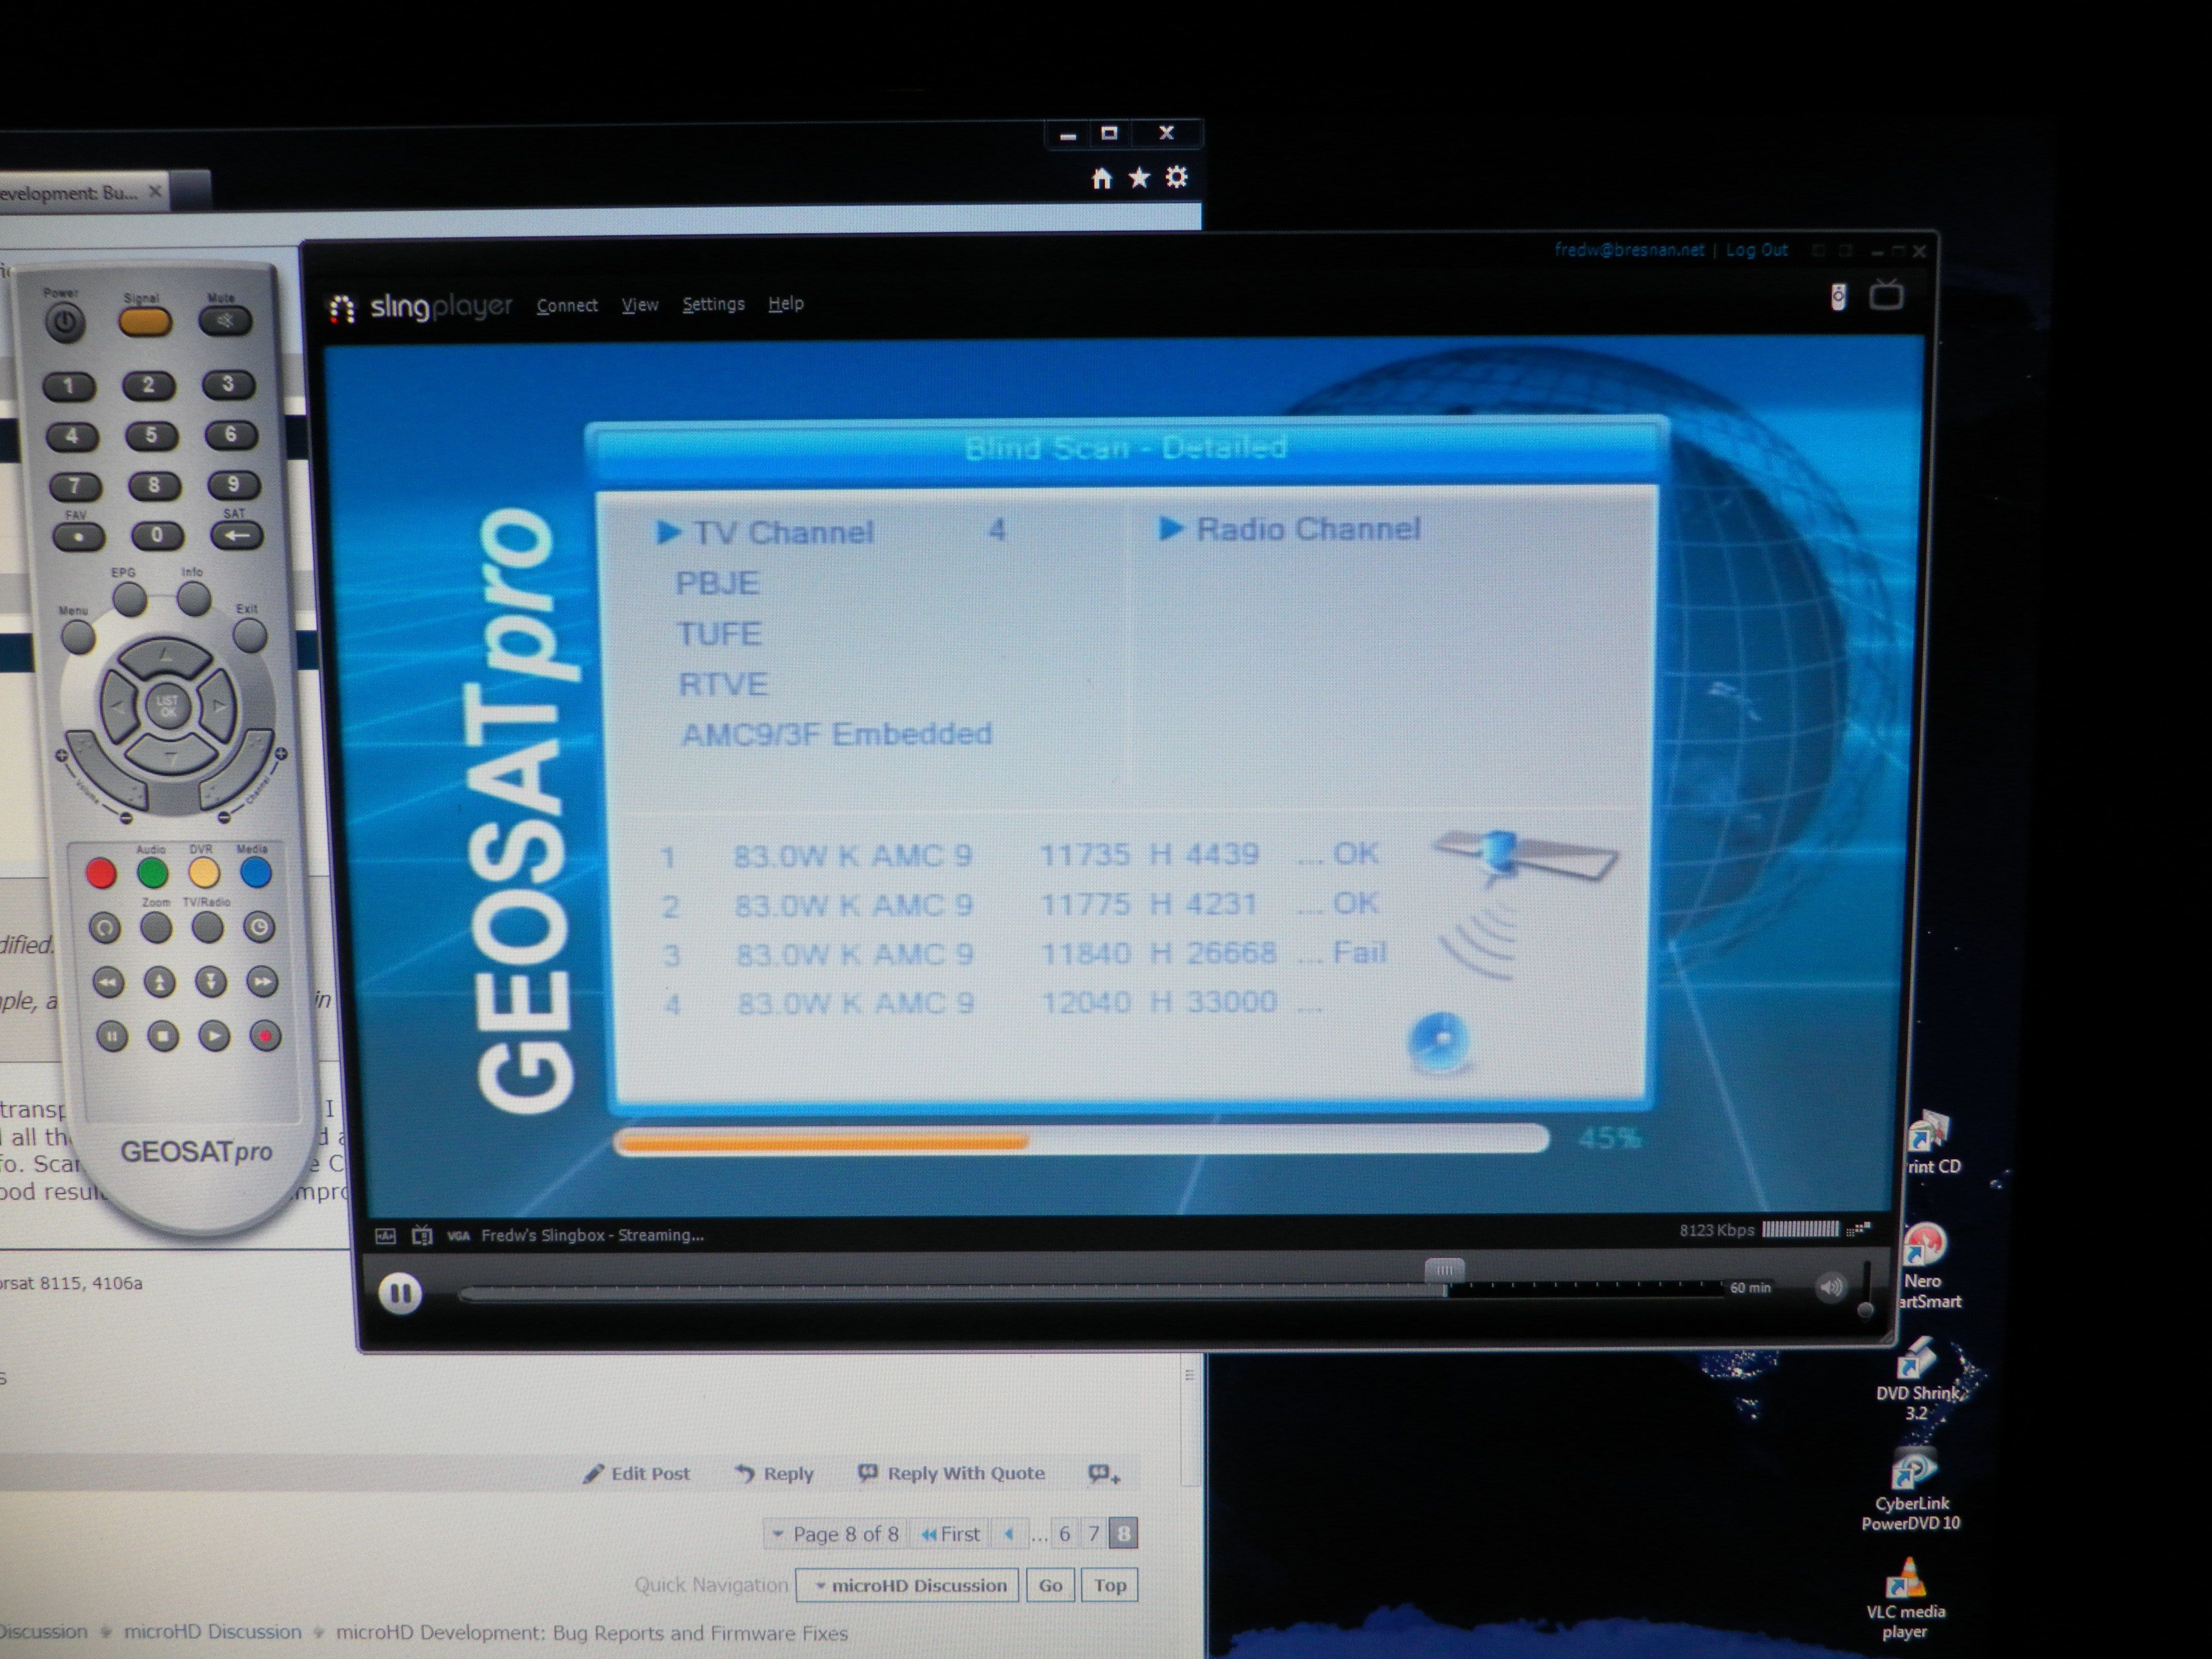
Task: Click the Edit Post button in forum
Action: pos(637,1474)
